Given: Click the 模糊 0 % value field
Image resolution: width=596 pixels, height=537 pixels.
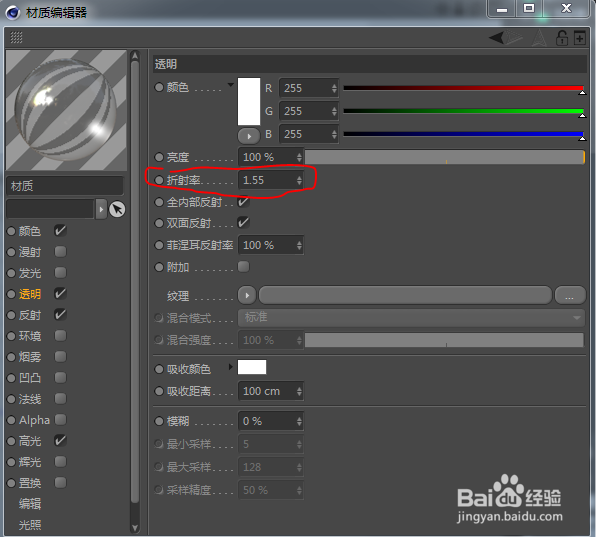Looking at the screenshot, I should [271, 421].
